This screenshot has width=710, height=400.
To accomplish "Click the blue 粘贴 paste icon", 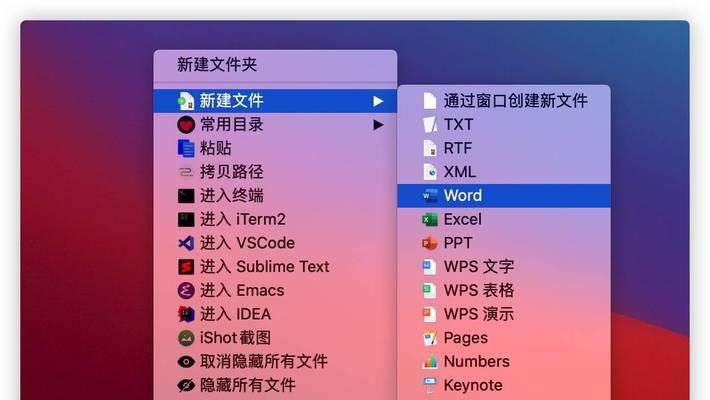I will tap(186, 148).
